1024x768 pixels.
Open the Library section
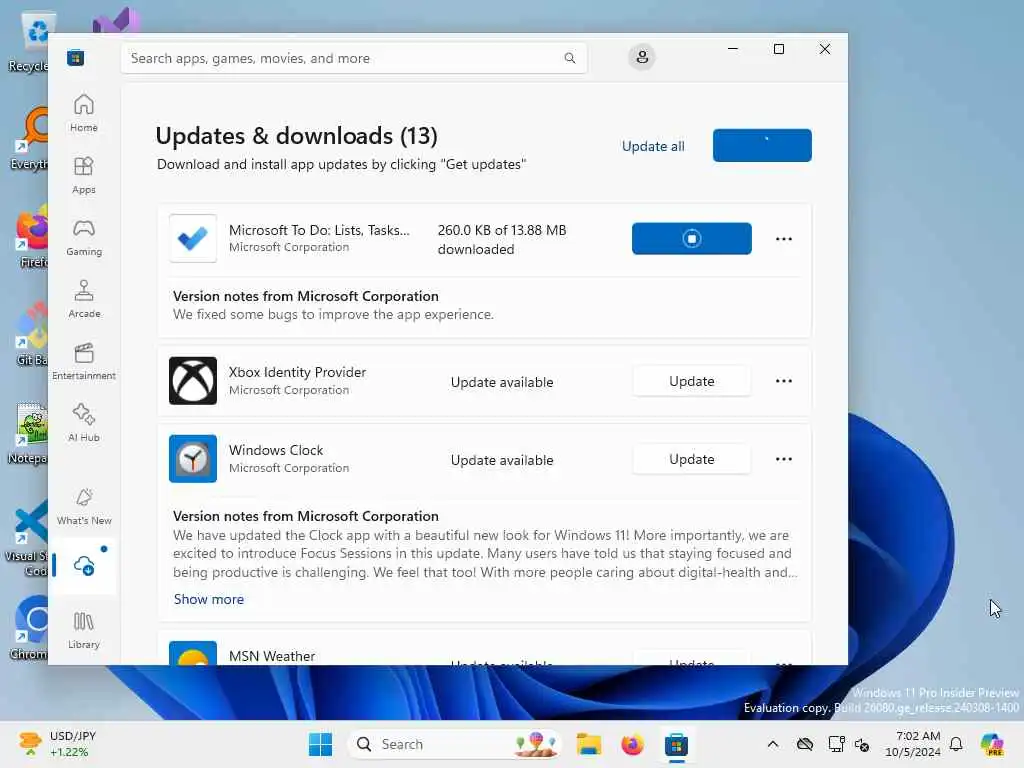(84, 630)
